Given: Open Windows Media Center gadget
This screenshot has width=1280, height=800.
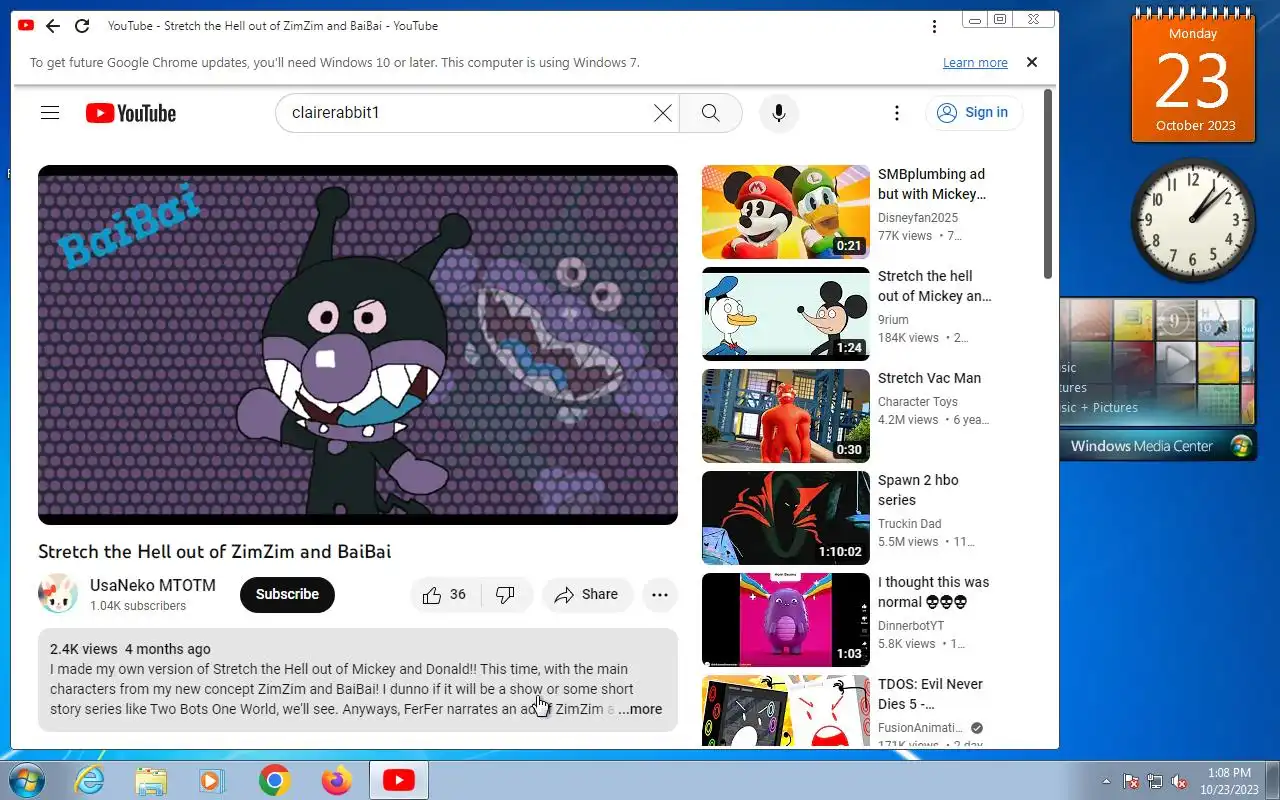Looking at the screenshot, I should 1157,378.
